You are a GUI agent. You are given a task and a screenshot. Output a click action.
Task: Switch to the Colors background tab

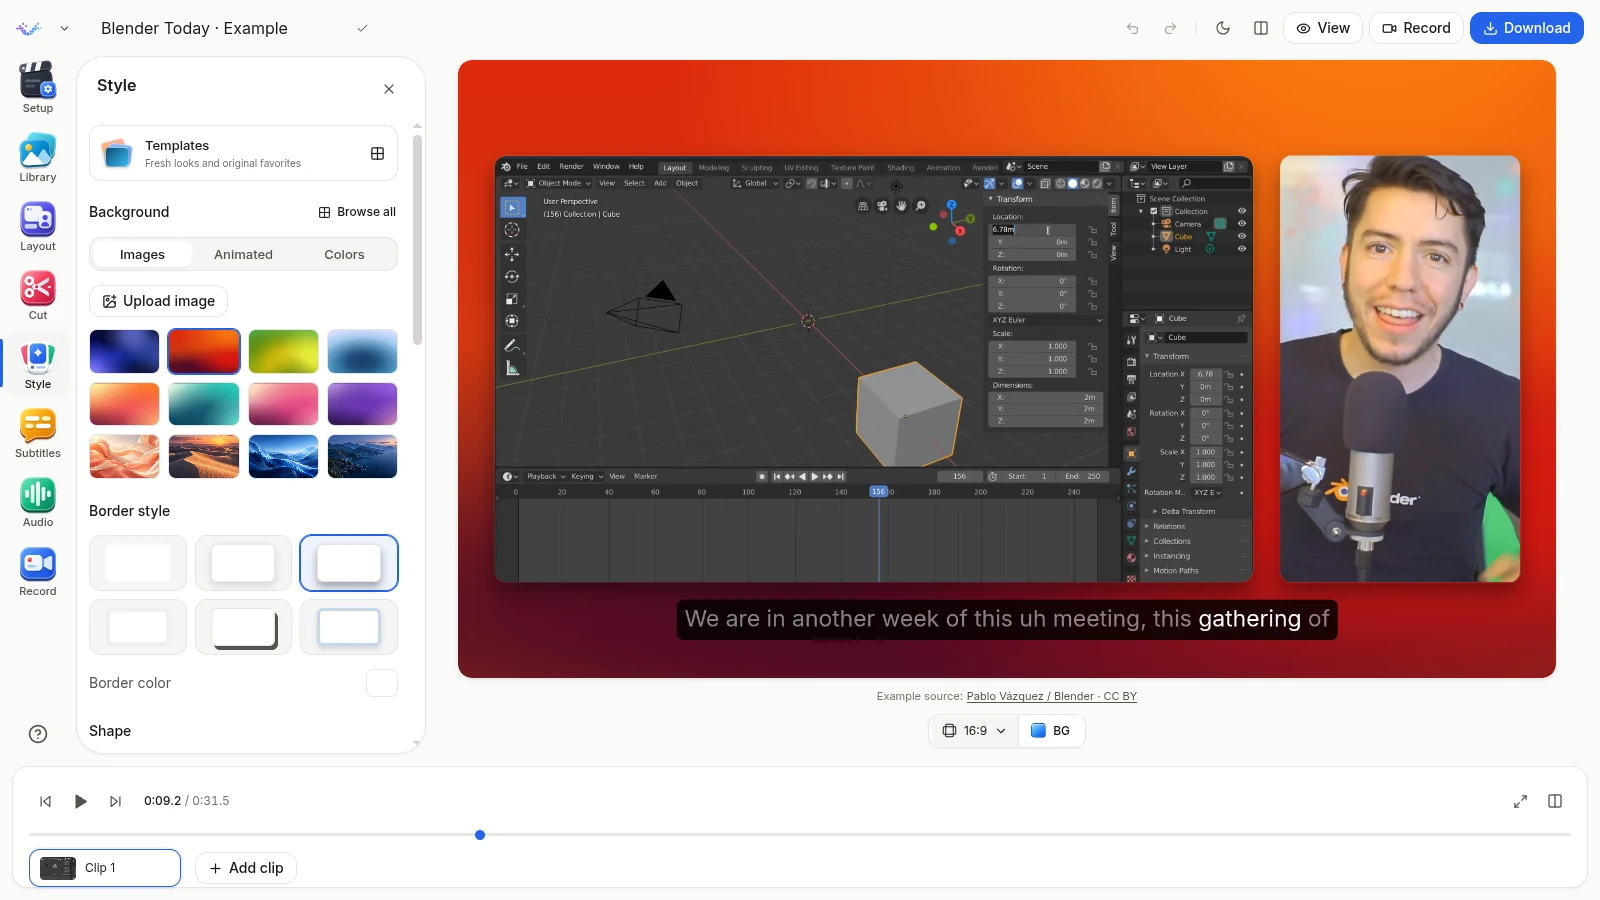(344, 254)
